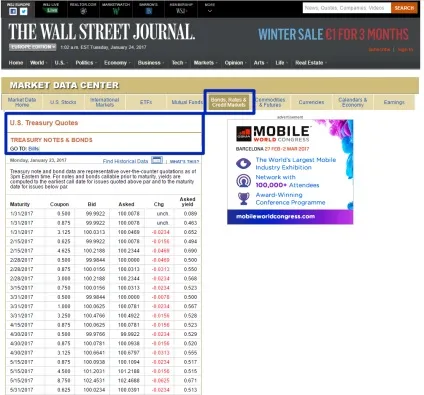
Task: Select the Bonds, Rates & Credit Markets tab
Action: 229,102
